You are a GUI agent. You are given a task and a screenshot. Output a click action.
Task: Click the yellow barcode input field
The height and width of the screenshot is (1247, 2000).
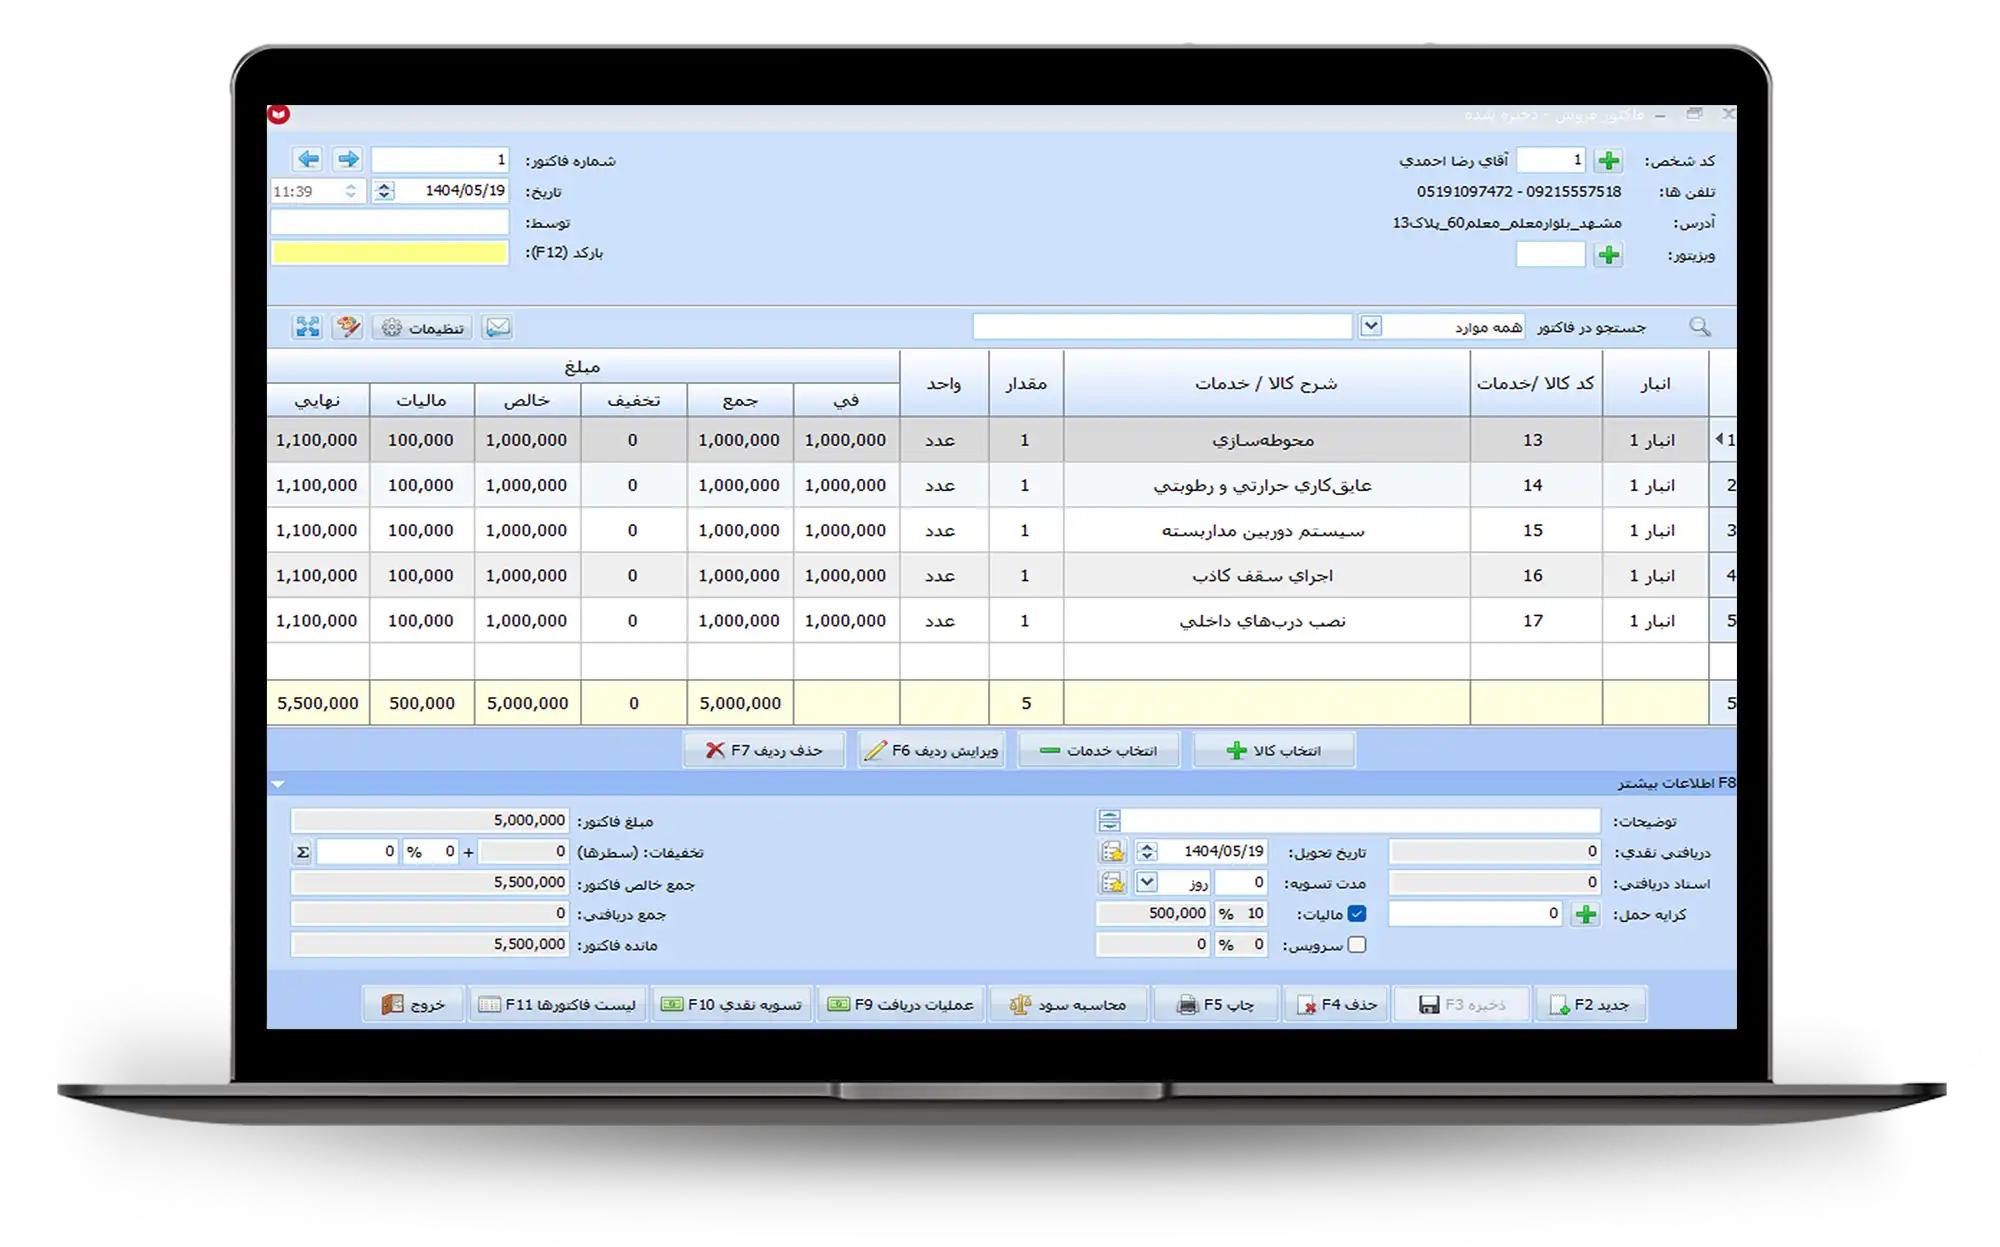[390, 253]
